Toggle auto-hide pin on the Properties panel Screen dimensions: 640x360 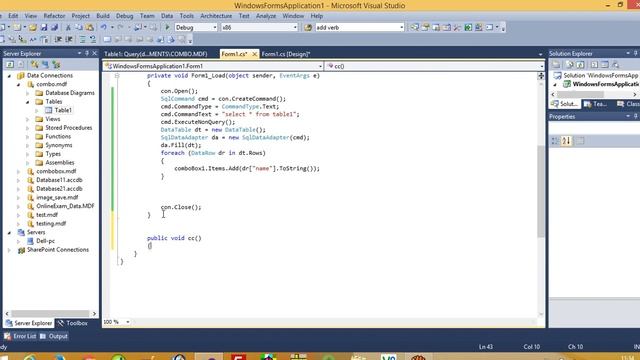(x=636, y=116)
